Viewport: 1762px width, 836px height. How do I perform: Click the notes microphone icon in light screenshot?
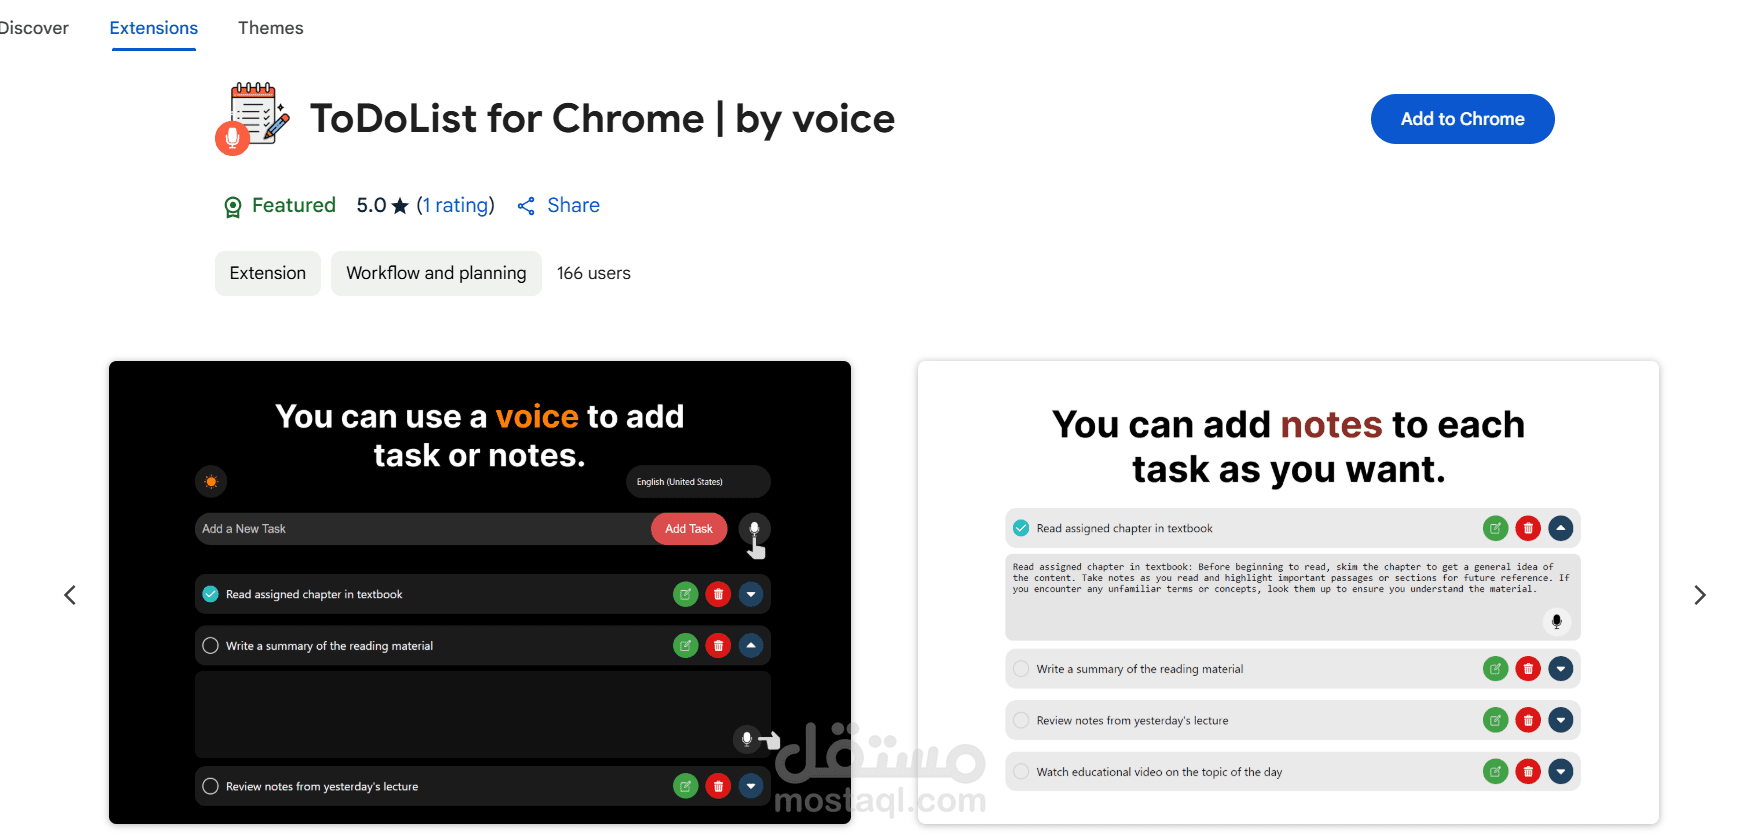[1556, 621]
